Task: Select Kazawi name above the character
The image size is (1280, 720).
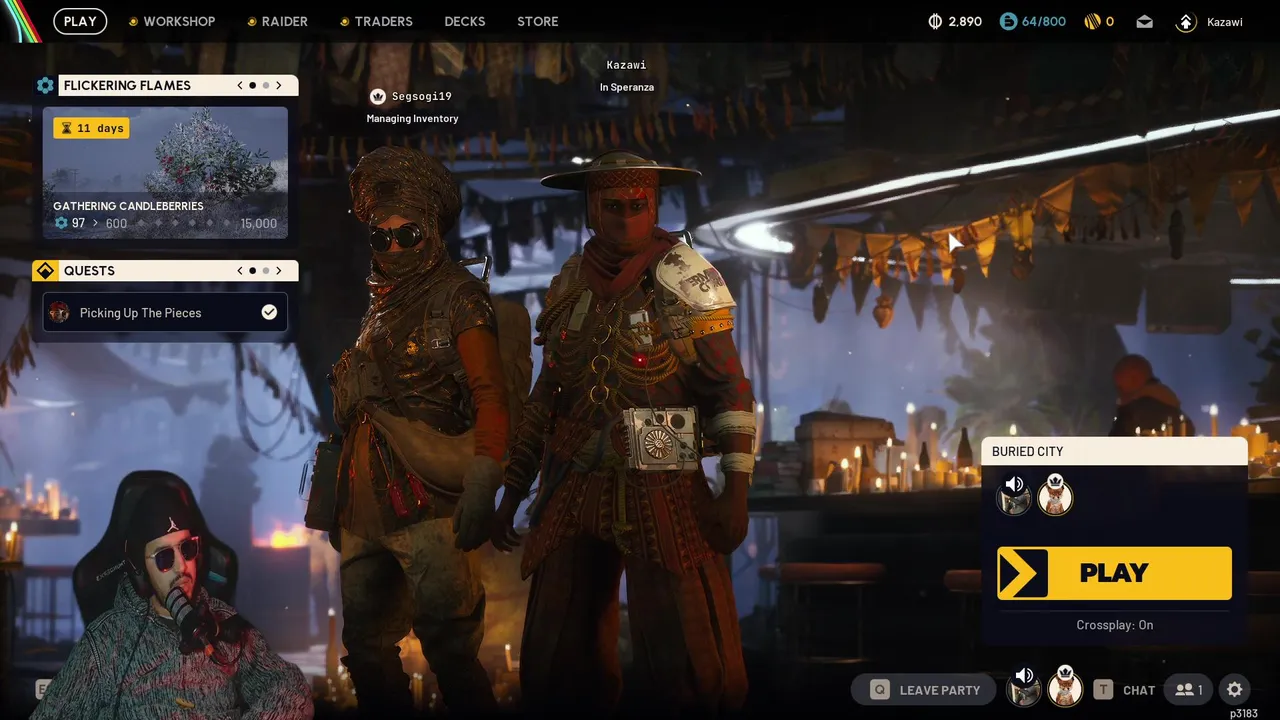Action: click(x=627, y=65)
